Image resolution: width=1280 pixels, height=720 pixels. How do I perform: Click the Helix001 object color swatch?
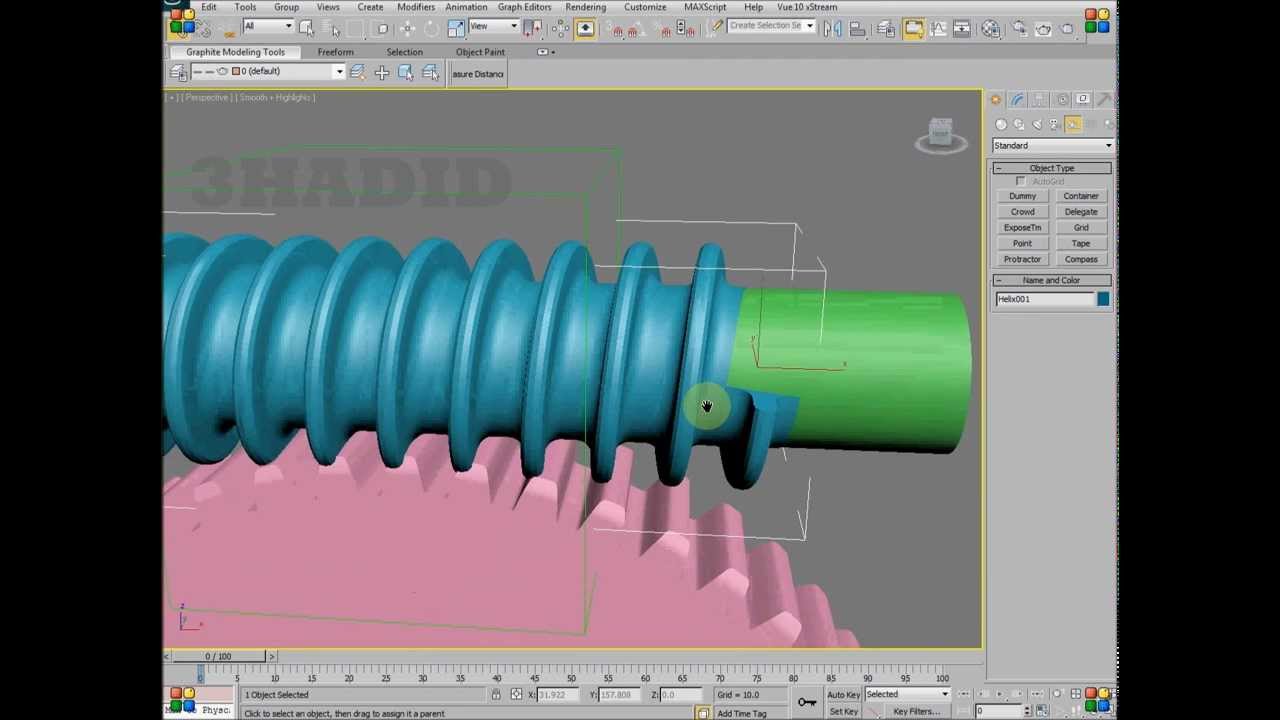pyautogui.click(x=1103, y=299)
